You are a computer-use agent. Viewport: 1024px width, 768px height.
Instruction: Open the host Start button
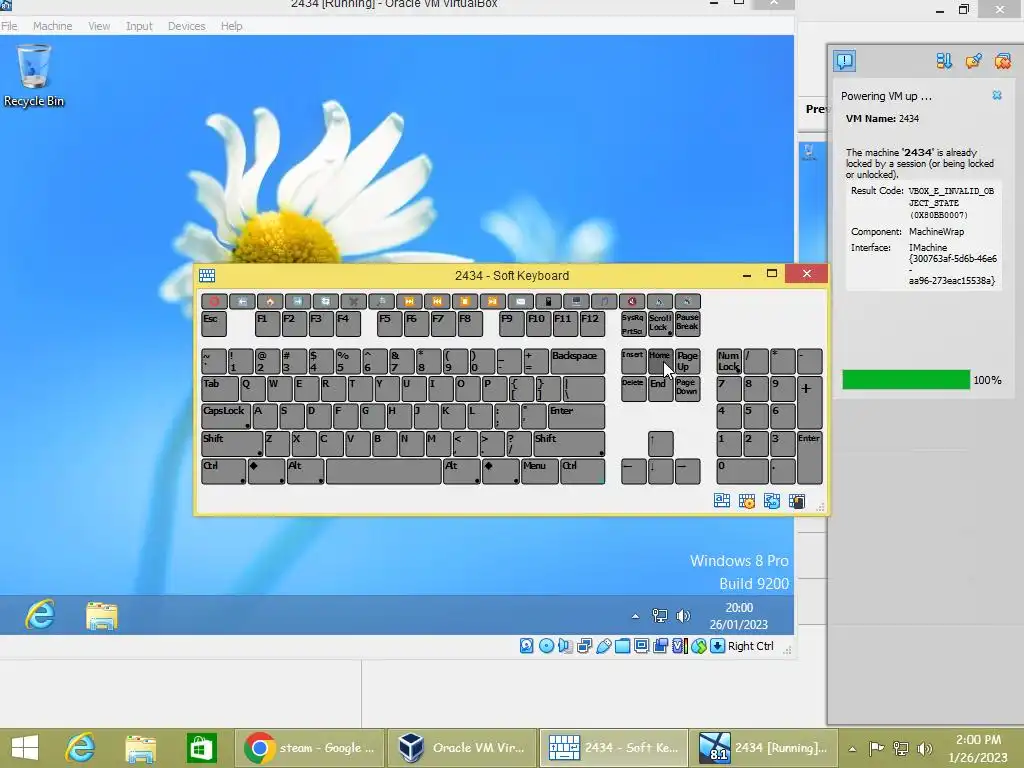tap(25, 748)
